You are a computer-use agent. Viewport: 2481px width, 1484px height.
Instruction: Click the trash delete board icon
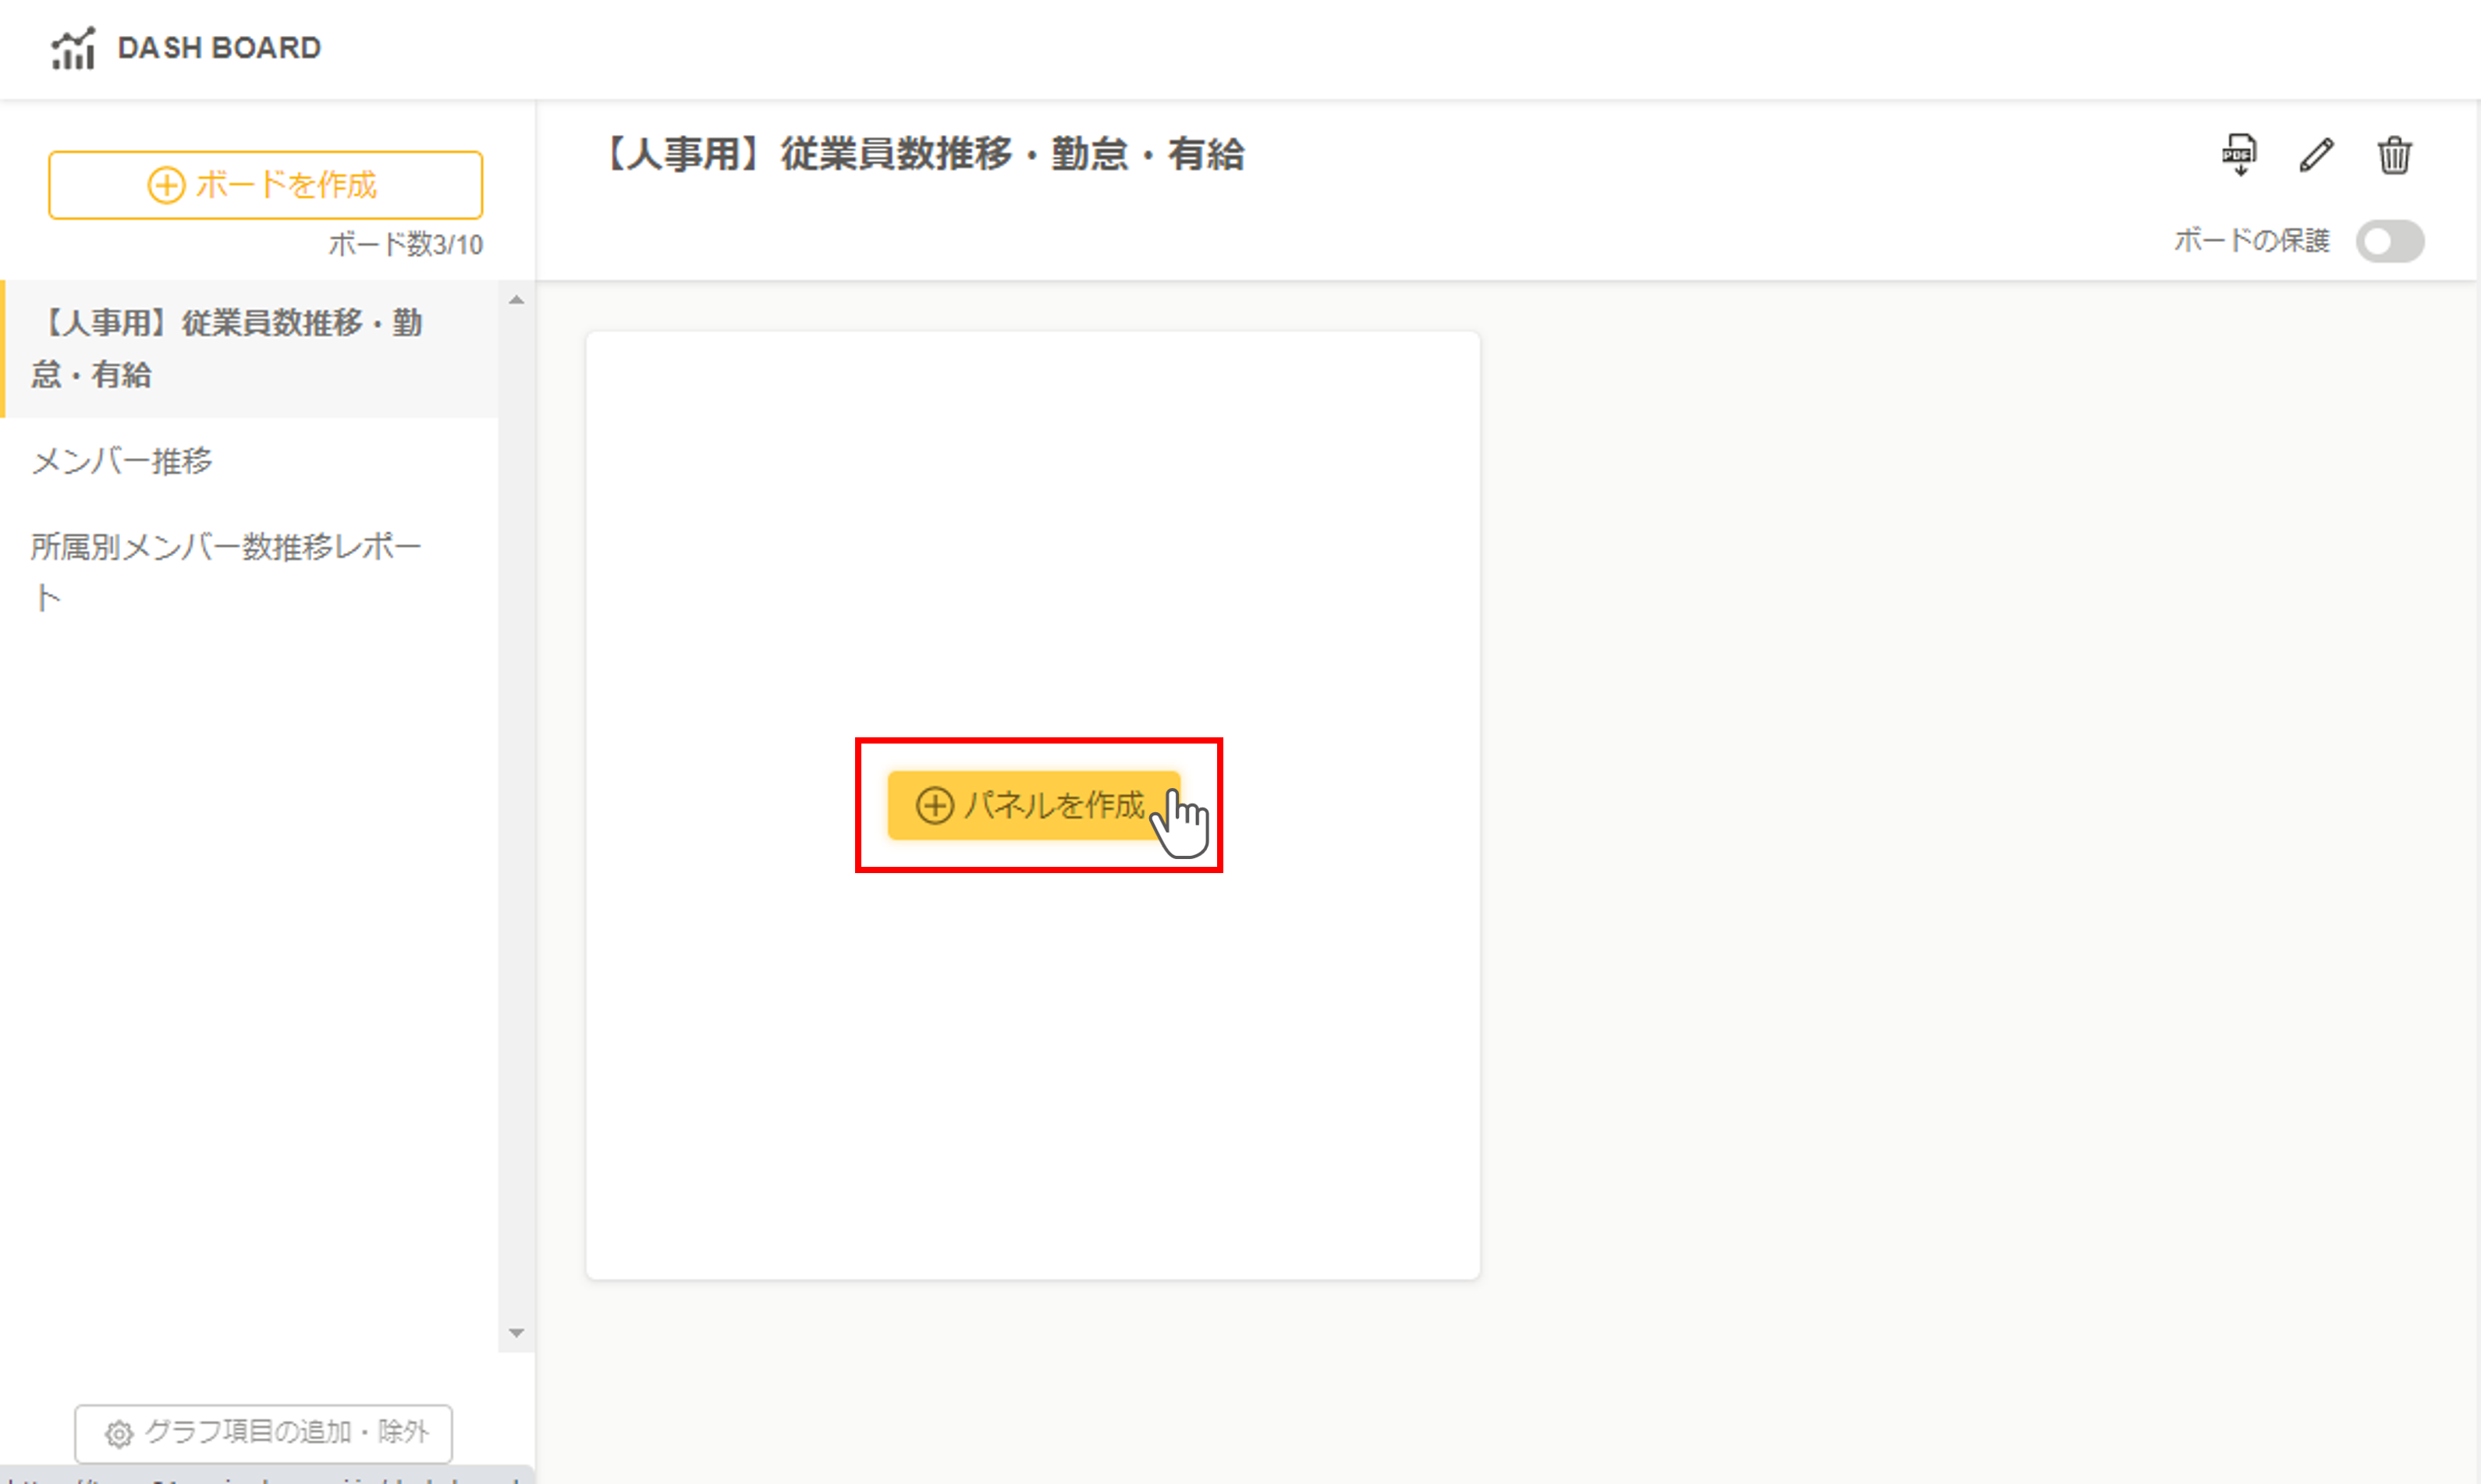point(2394,155)
